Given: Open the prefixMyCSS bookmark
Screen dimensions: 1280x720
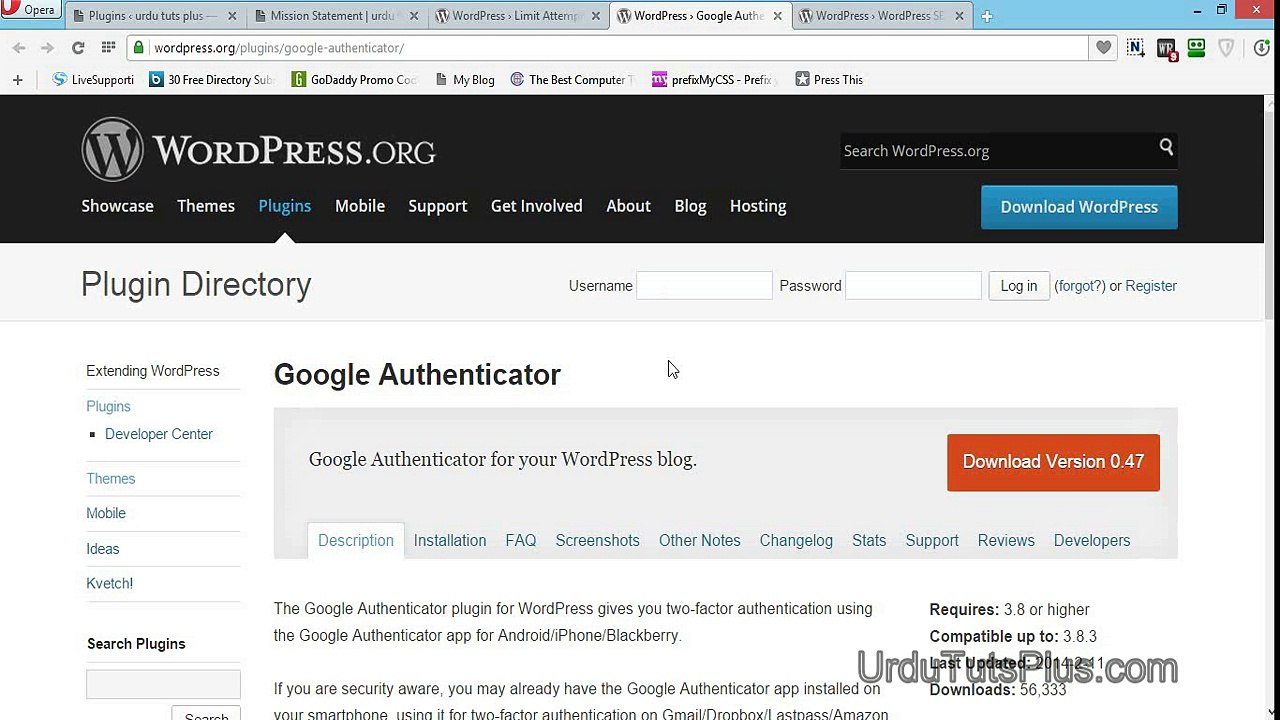Looking at the screenshot, I should point(715,80).
